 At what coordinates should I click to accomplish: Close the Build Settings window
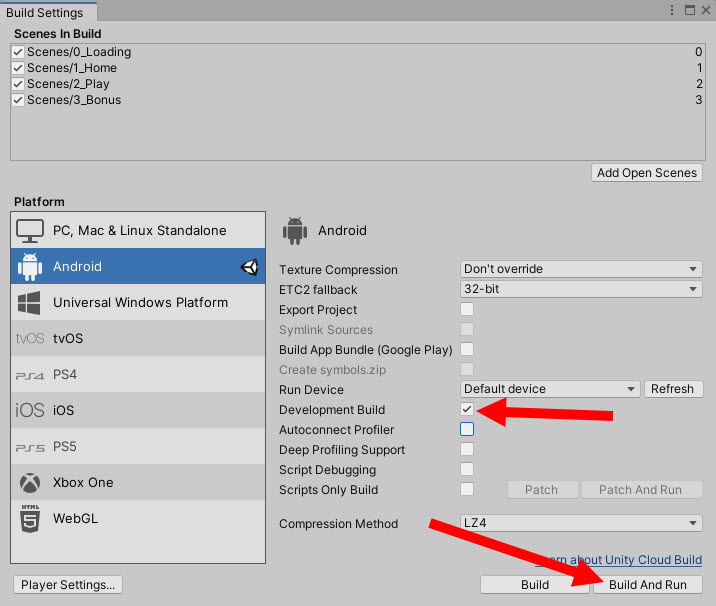tap(706, 10)
